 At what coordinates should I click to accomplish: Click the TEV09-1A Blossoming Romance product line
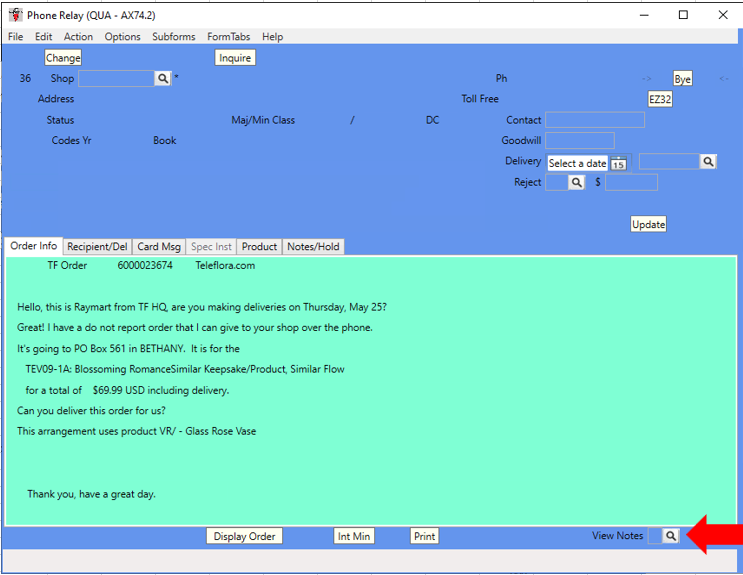point(185,369)
